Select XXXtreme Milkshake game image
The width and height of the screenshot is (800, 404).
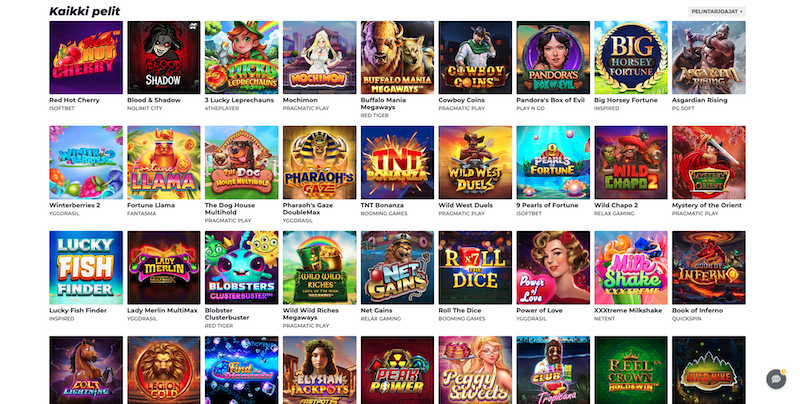[631, 267]
